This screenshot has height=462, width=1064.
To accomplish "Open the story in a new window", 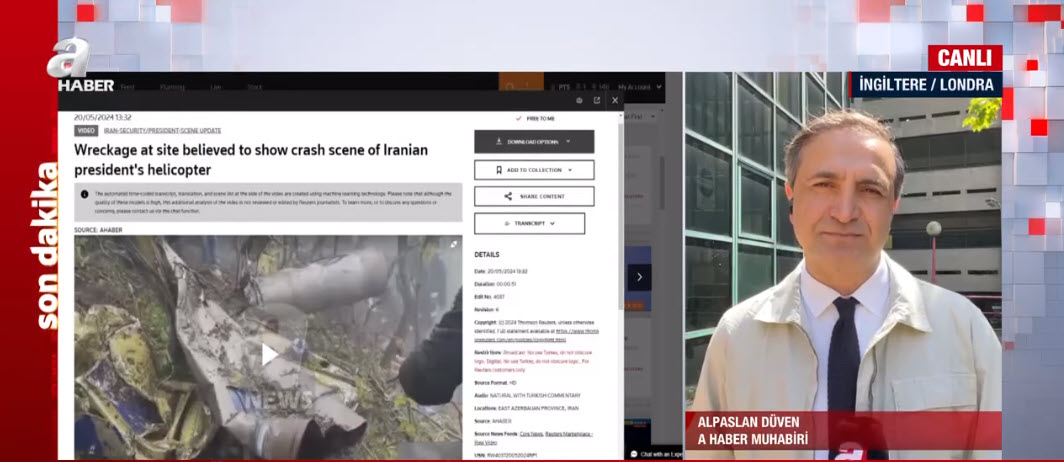I will coord(597,100).
